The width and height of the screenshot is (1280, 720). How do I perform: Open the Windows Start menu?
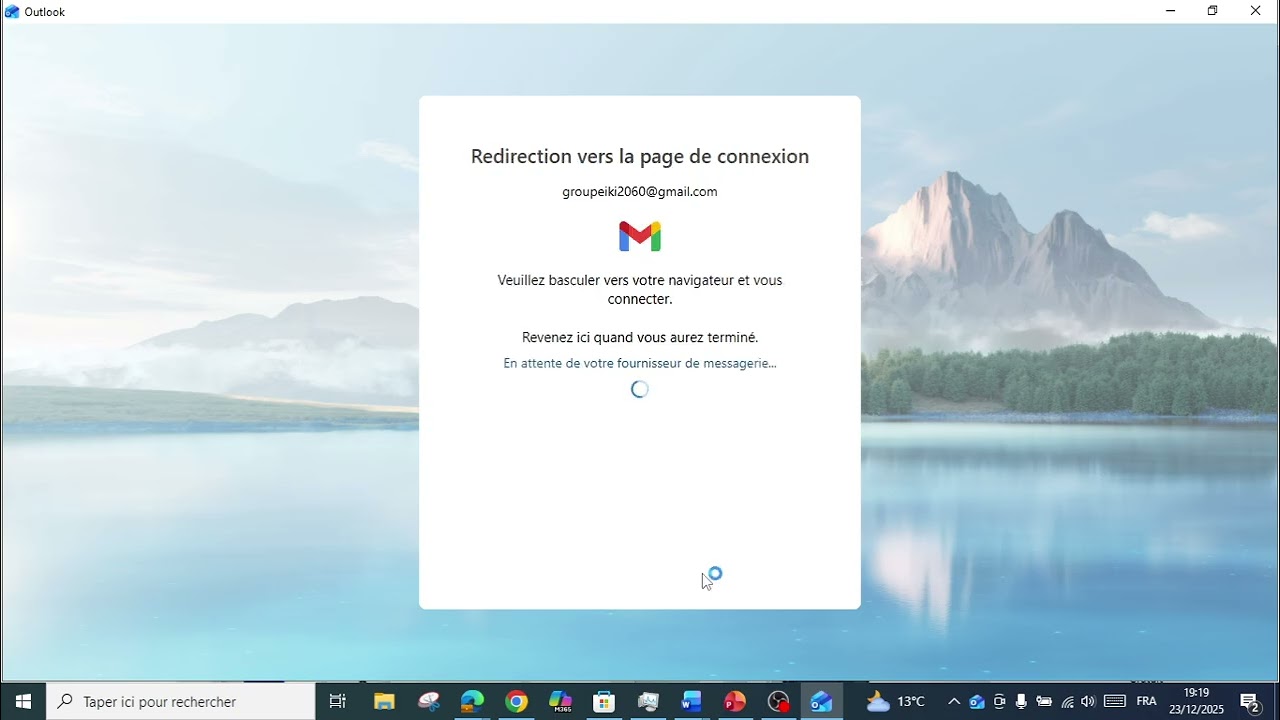click(23, 701)
